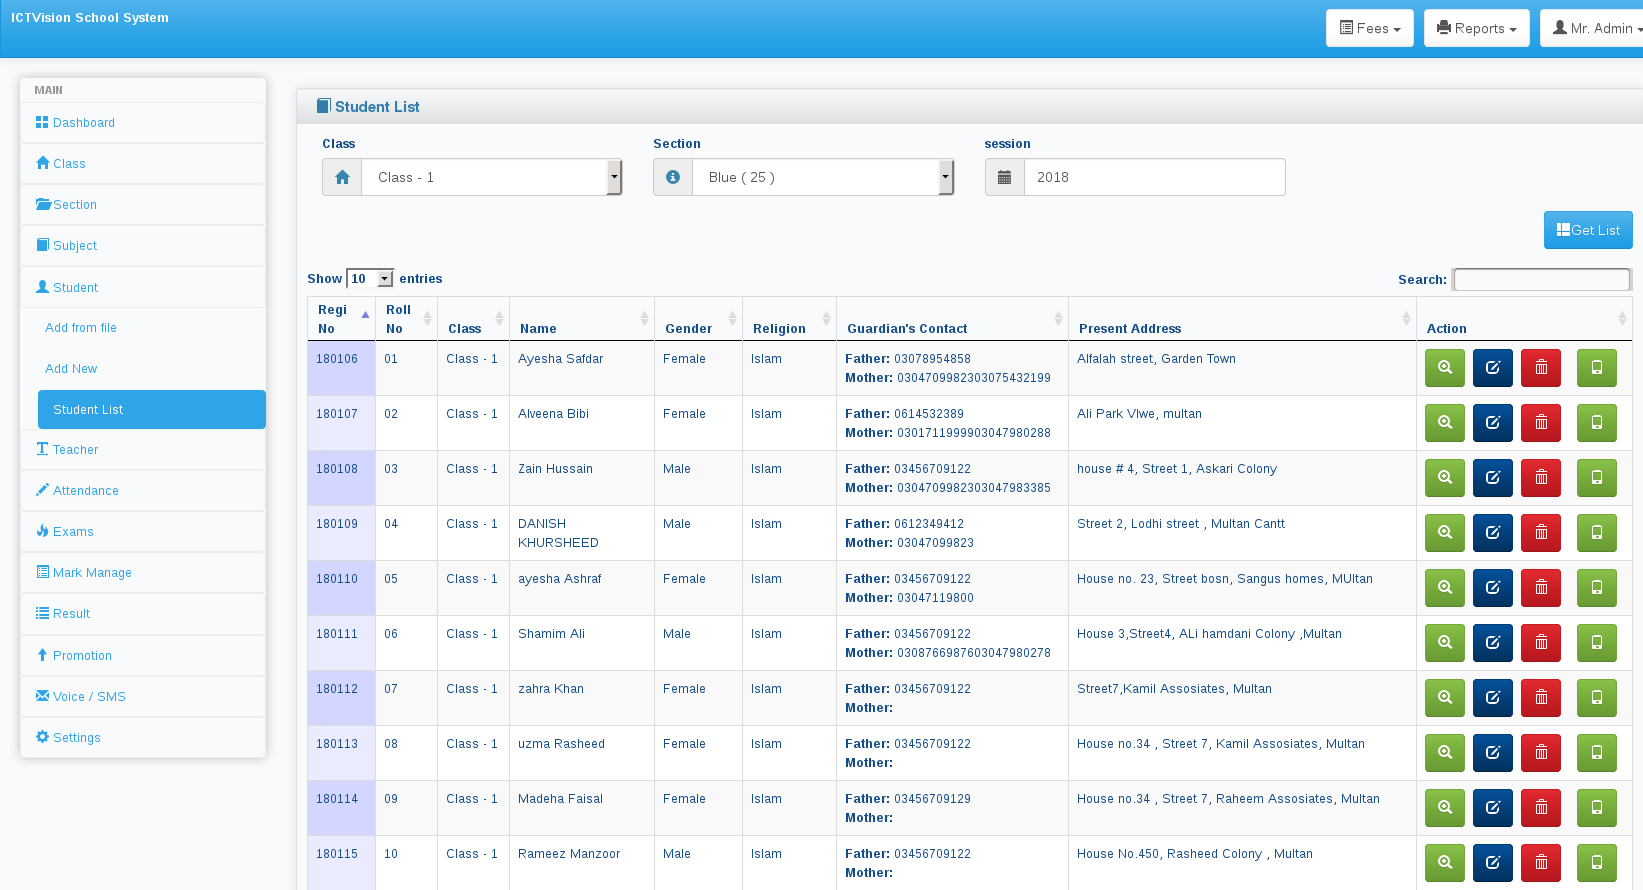The width and height of the screenshot is (1643, 890).
Task: Delete Shamim Ali's record
Action: [1541, 643]
